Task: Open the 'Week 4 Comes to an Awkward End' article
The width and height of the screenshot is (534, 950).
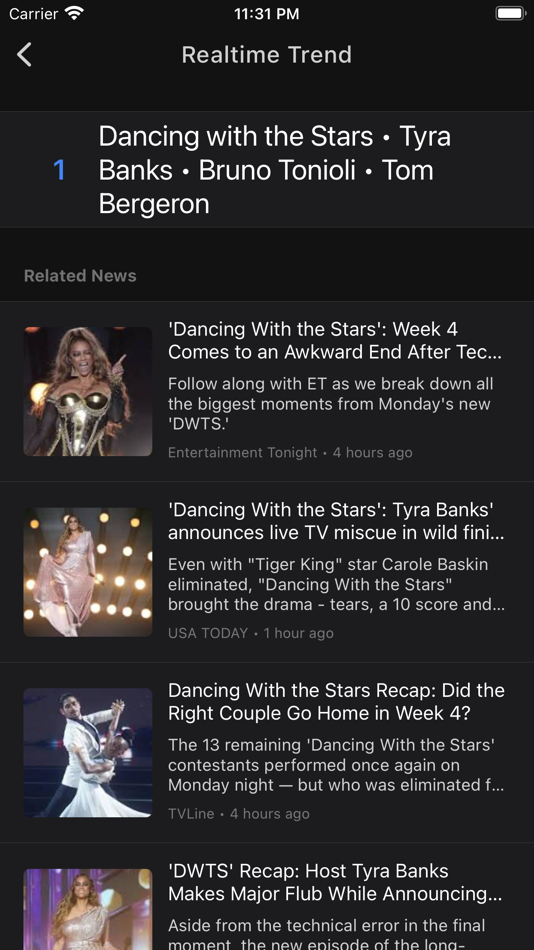Action: [x=335, y=340]
